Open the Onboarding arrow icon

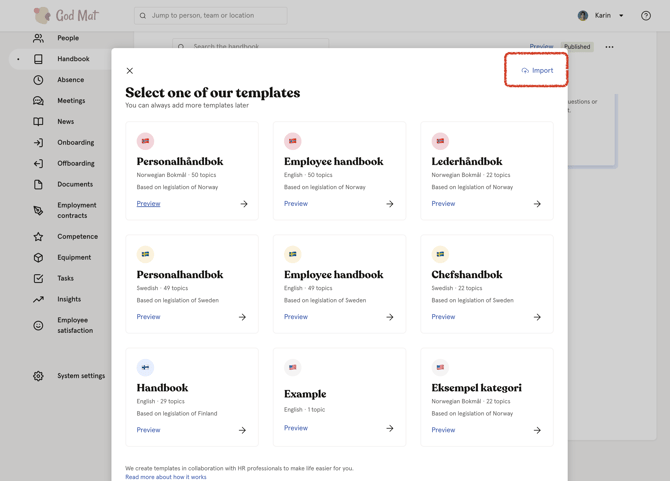pyautogui.click(x=38, y=143)
